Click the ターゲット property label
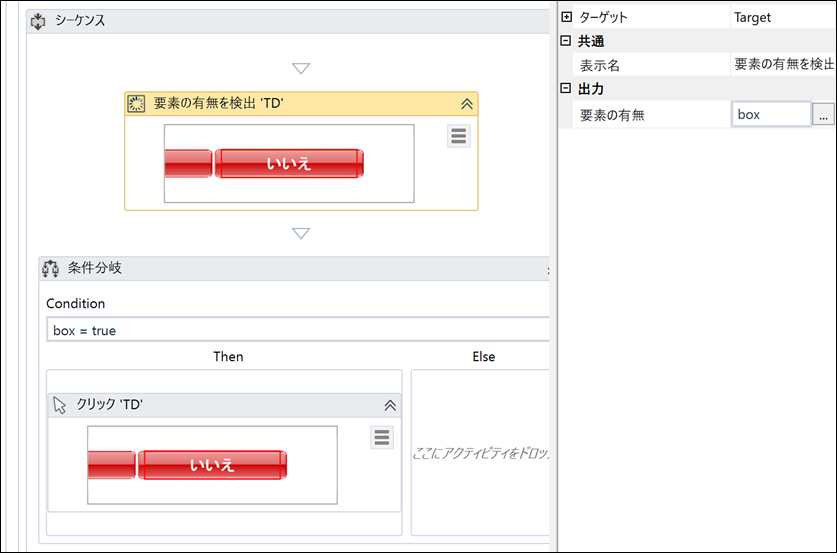Viewport: 837px width, 553px height. (x=603, y=18)
